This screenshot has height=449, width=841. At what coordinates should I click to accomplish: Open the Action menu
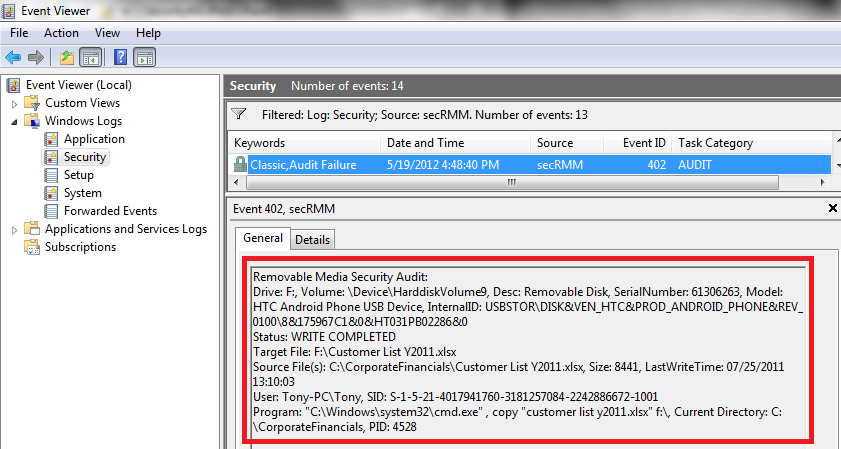[x=61, y=33]
